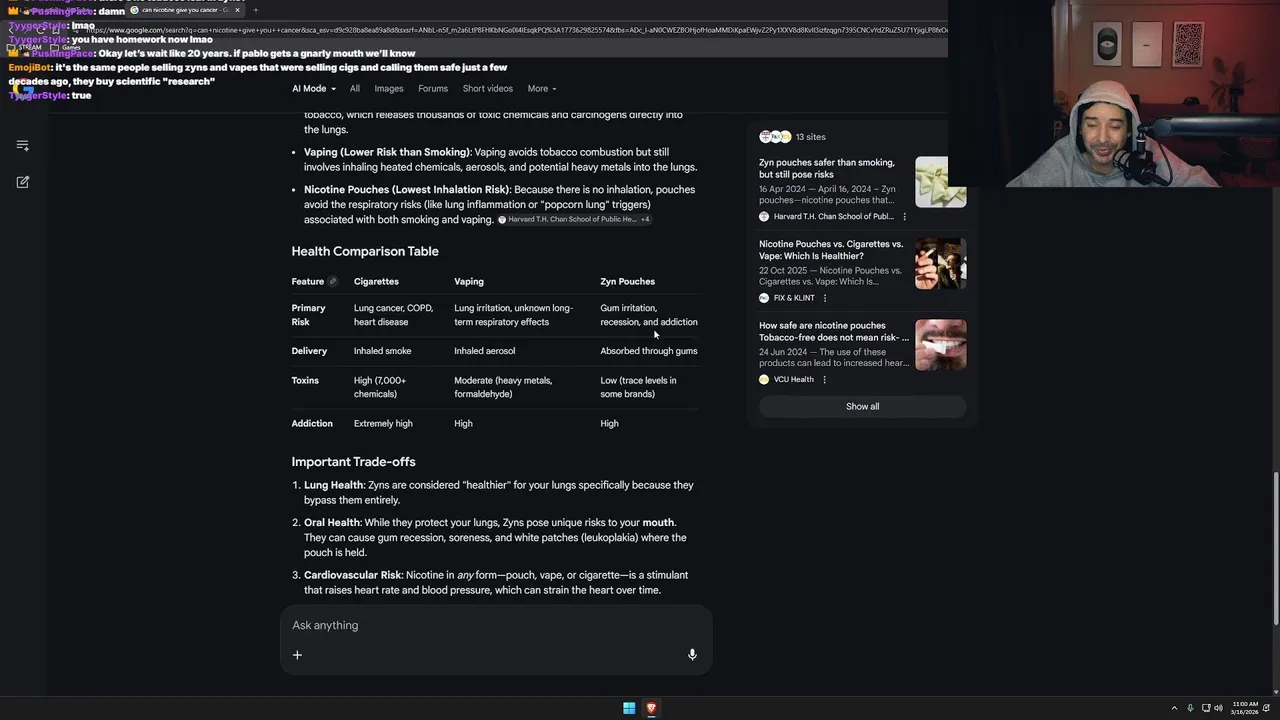Switch to the Forums tab
The width and height of the screenshot is (1280, 720).
pyautogui.click(x=433, y=89)
